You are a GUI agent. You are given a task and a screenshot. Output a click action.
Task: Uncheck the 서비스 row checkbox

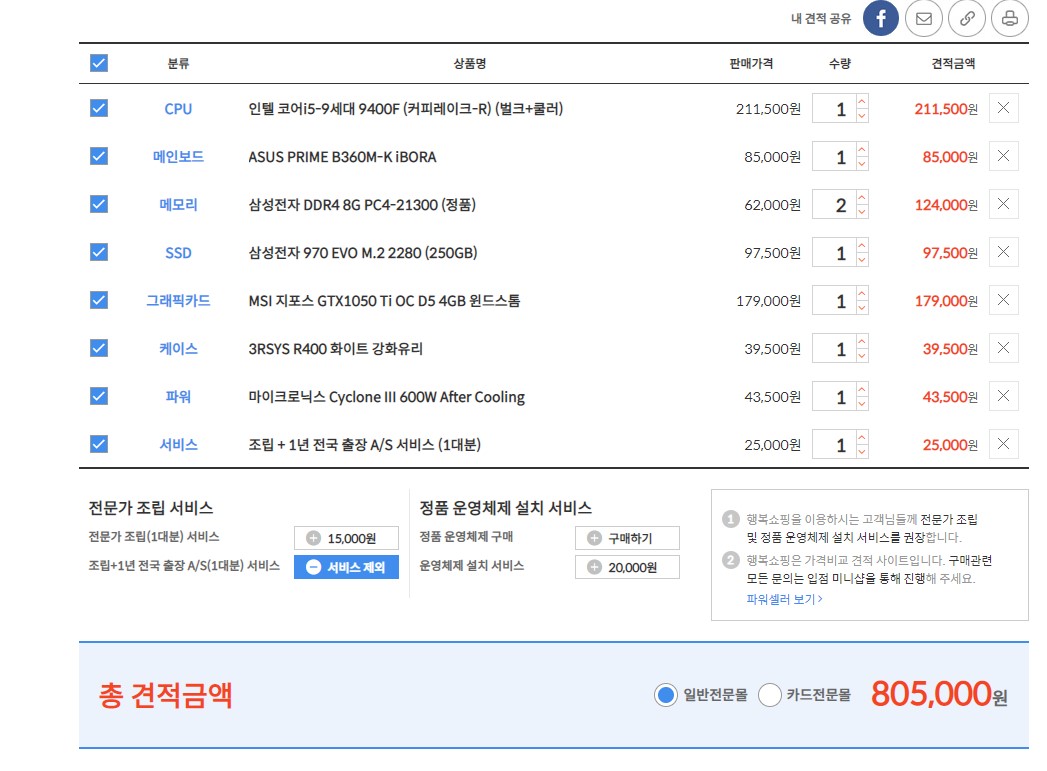[x=99, y=444]
